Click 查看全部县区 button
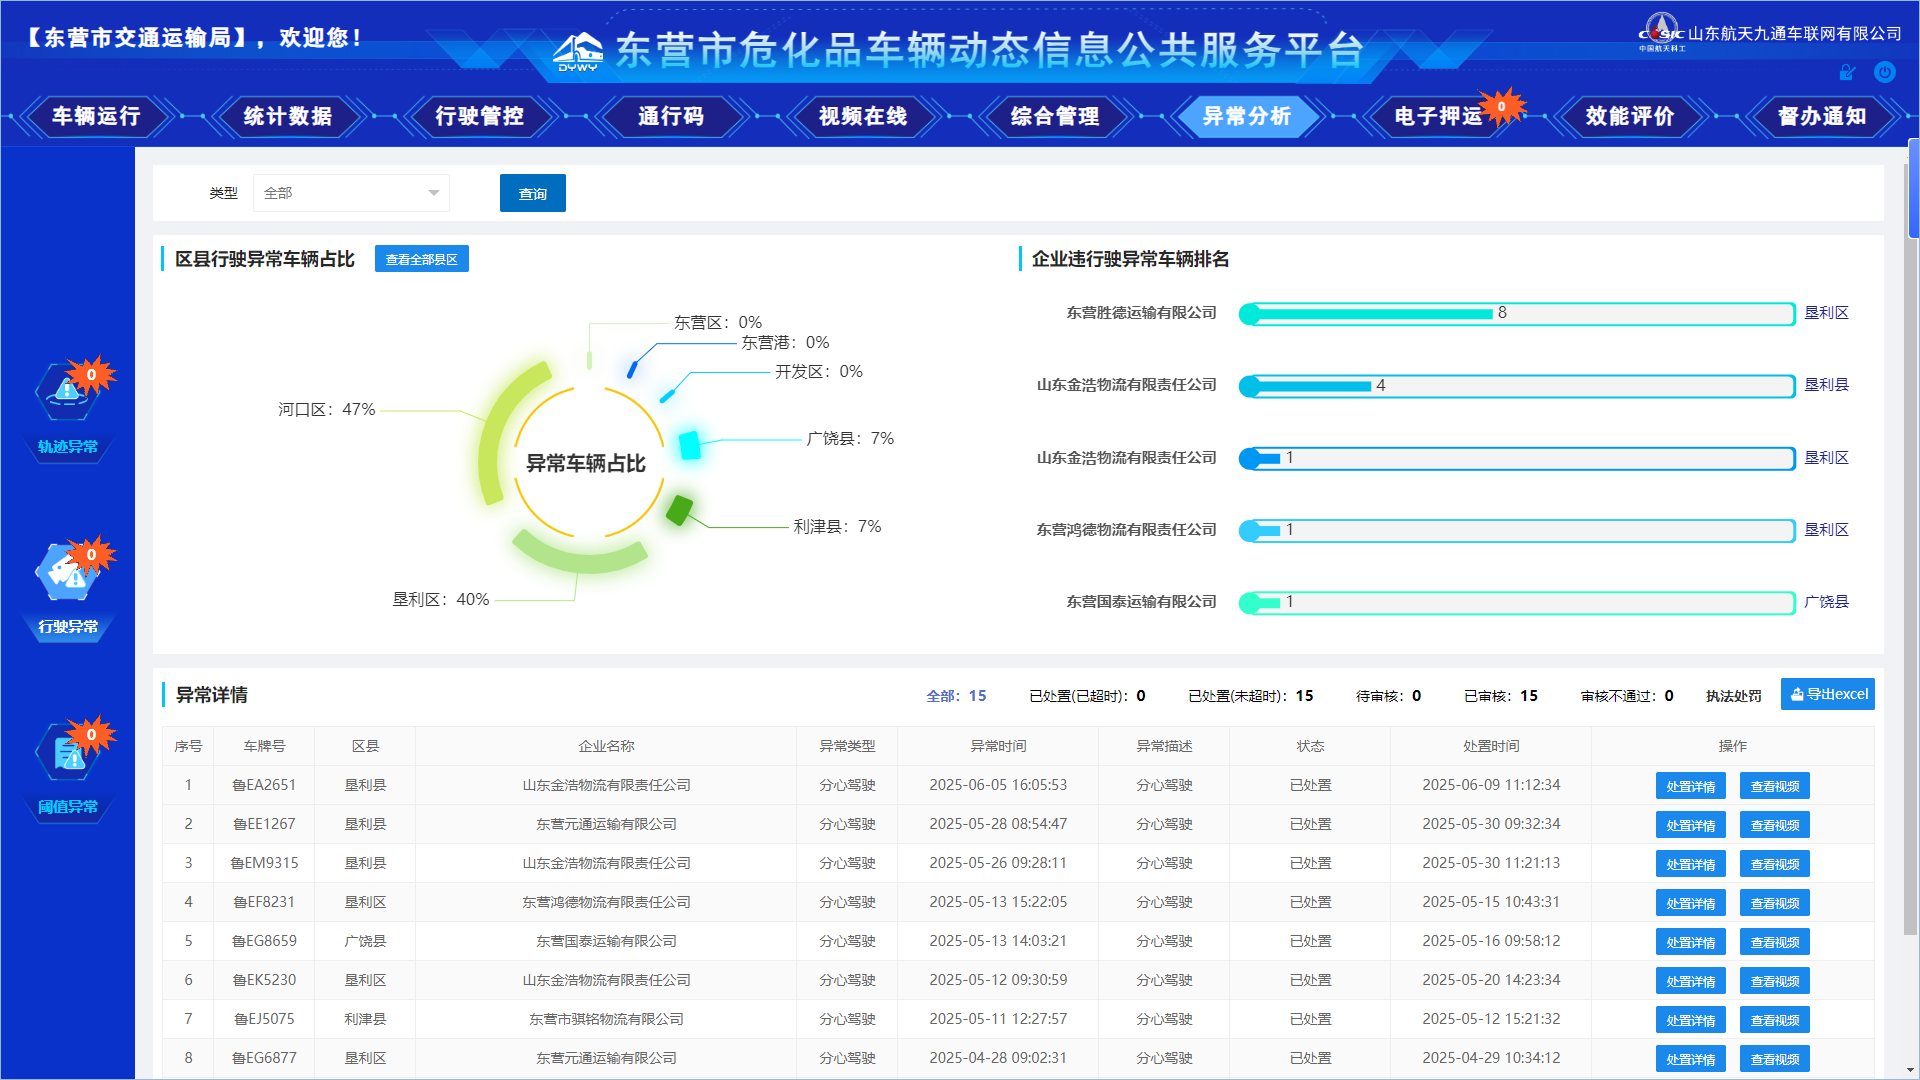Viewport: 1920px width, 1080px height. pos(421,259)
